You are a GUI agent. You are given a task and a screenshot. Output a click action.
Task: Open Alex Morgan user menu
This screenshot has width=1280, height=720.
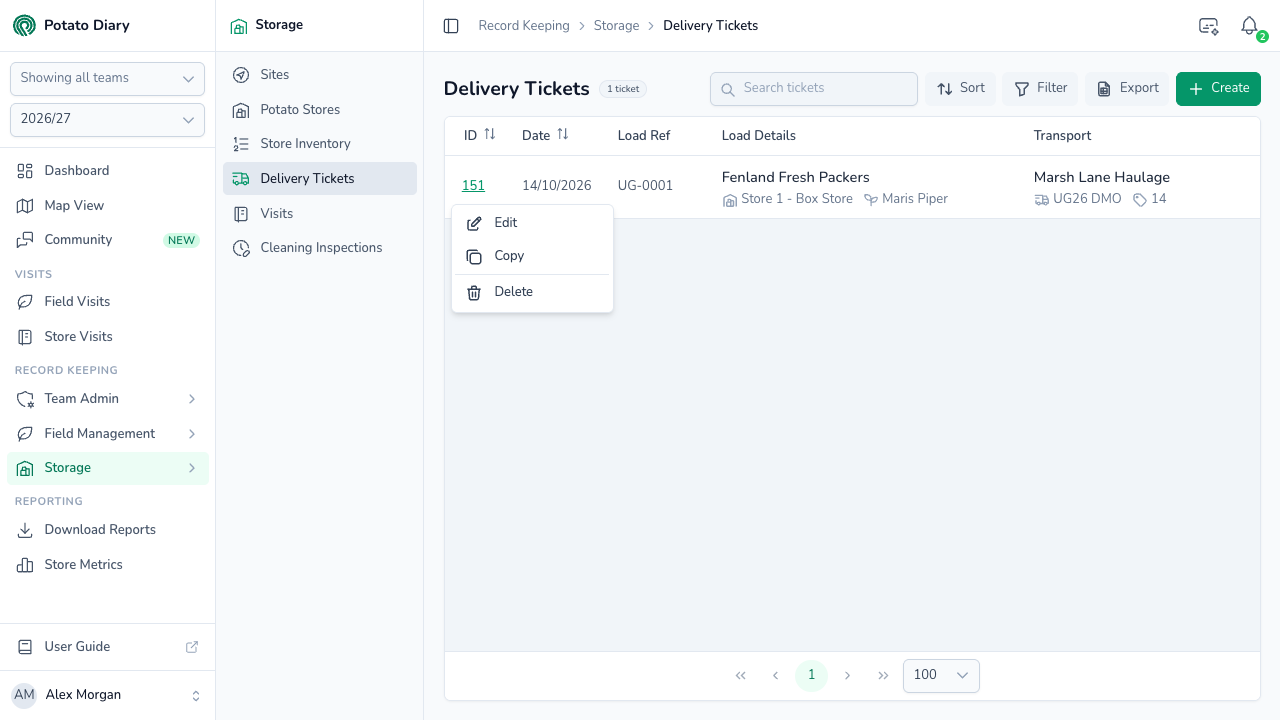[108, 695]
